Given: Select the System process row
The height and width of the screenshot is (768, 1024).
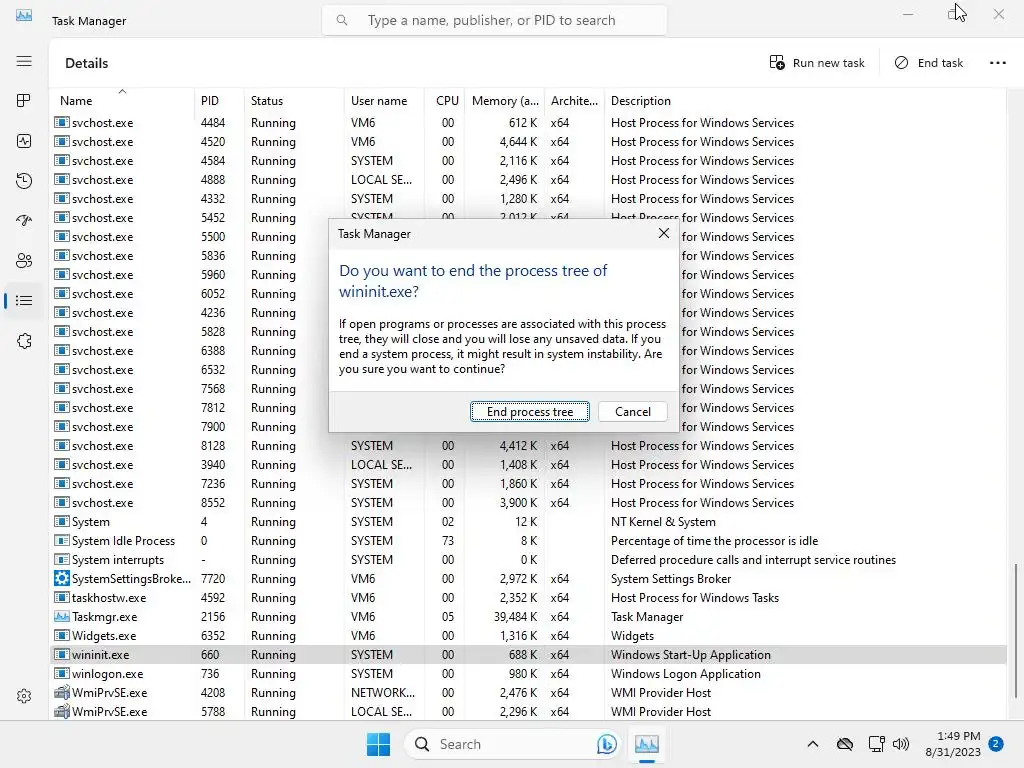Looking at the screenshot, I should (528, 522).
